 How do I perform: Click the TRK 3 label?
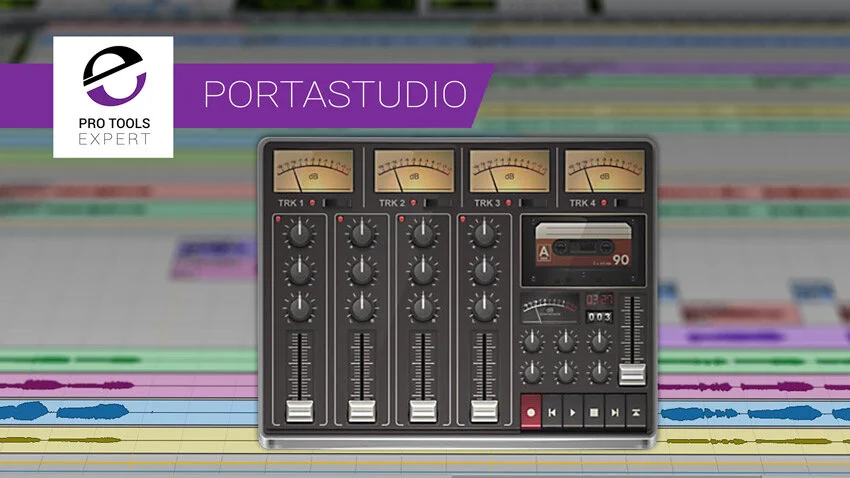pyautogui.click(x=487, y=203)
